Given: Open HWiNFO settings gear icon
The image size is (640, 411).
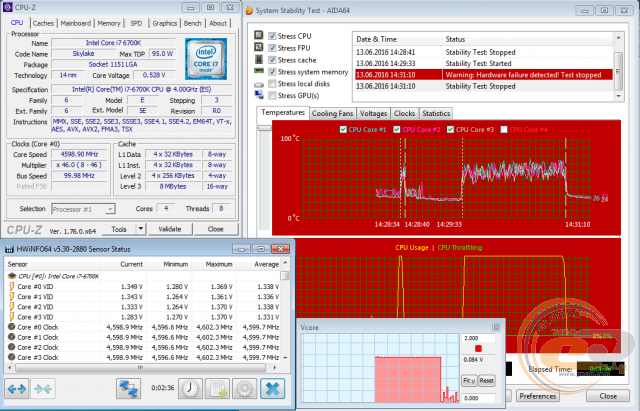Looking at the screenshot, I should (x=244, y=389).
